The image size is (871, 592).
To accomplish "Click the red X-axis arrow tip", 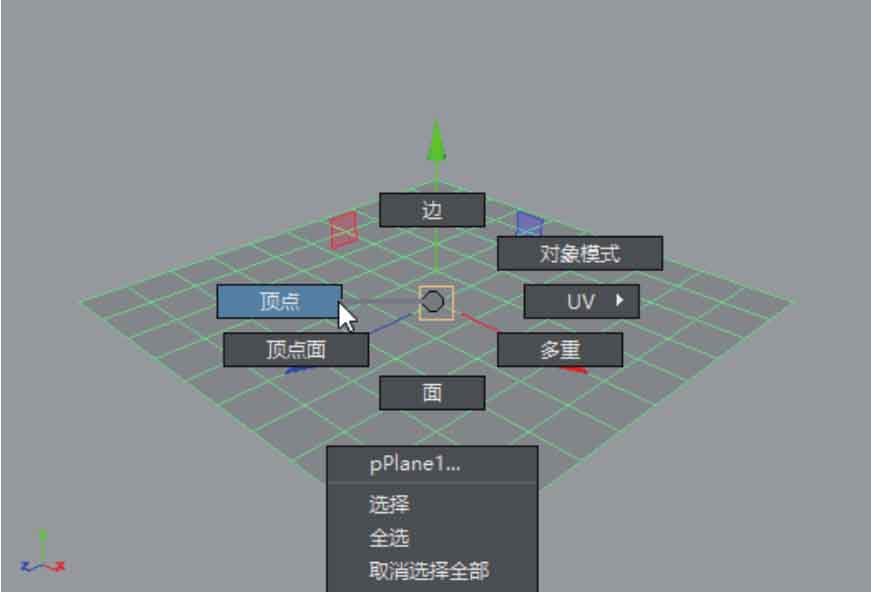I will [574, 369].
